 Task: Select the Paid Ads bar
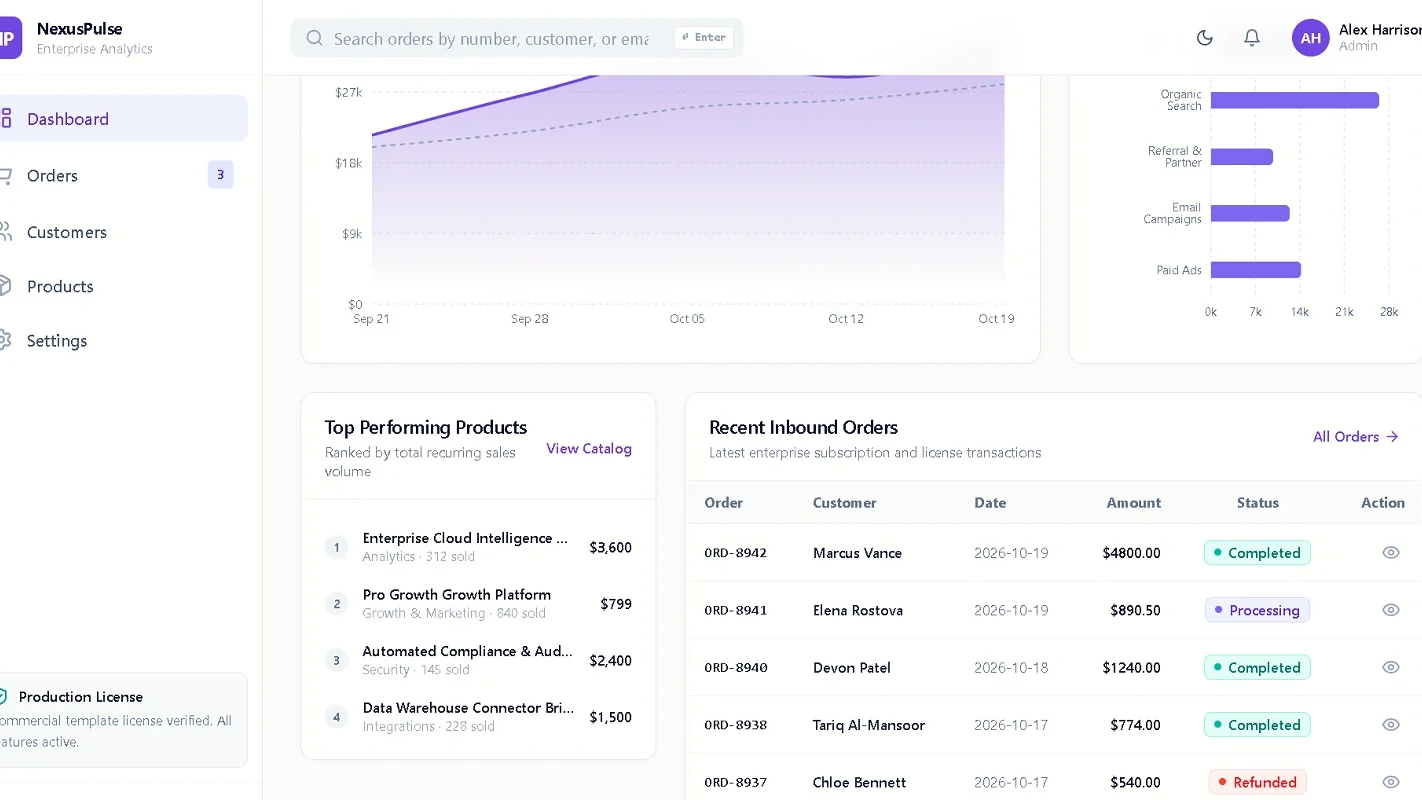[x=1256, y=270]
